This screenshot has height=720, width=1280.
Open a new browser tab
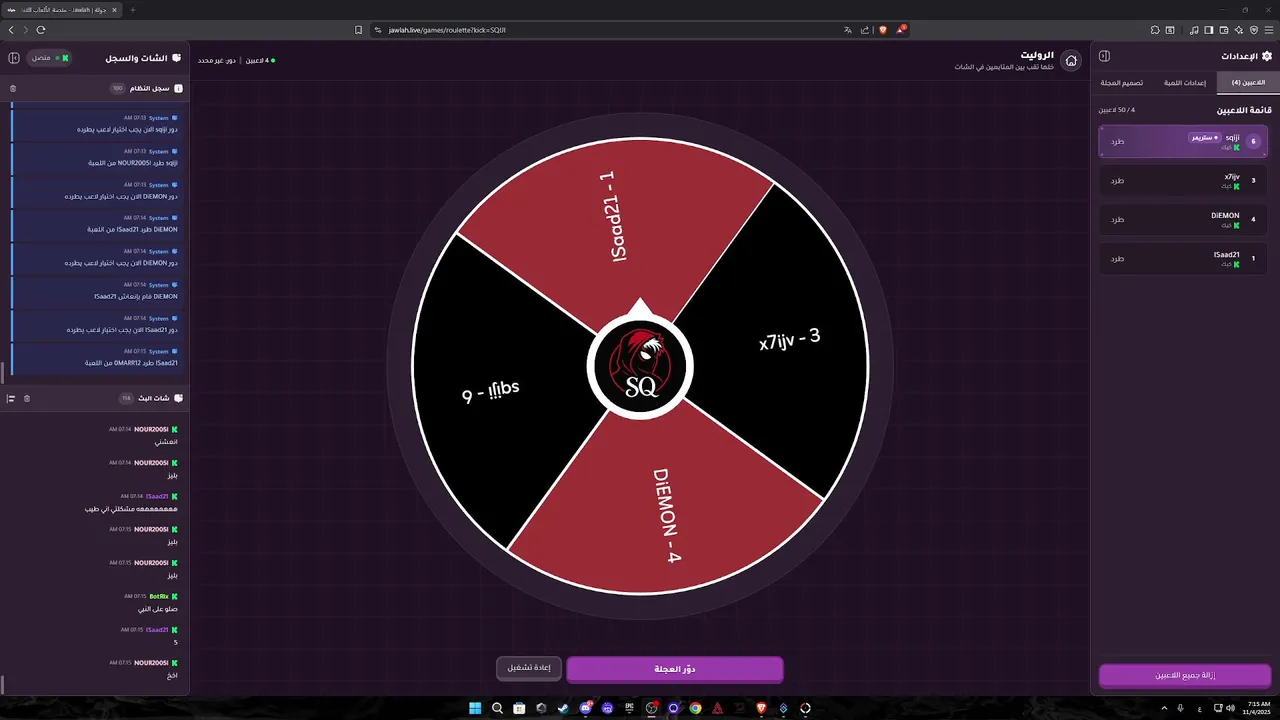point(133,10)
